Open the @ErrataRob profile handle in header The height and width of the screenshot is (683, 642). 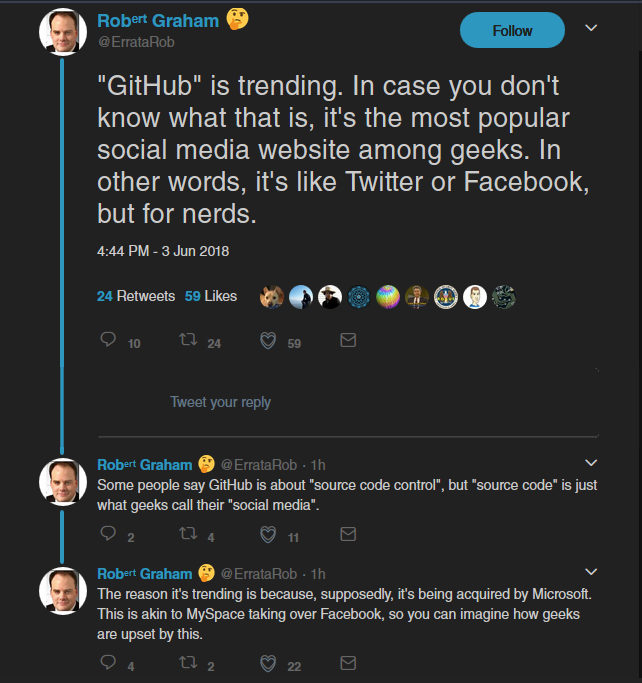tap(133, 41)
